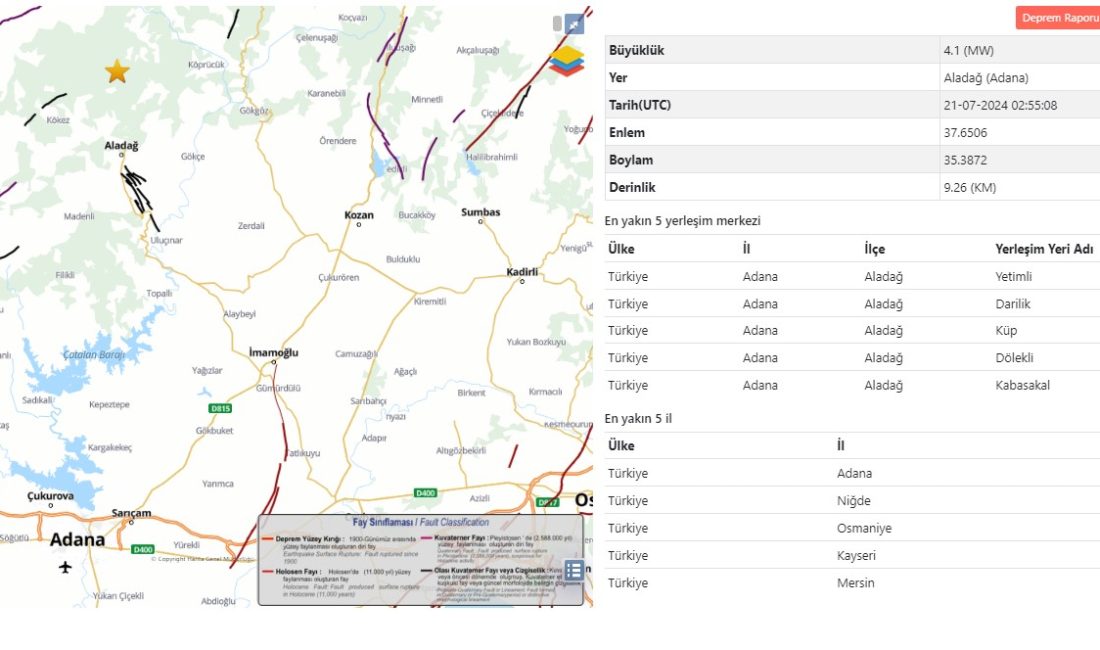1100x650 pixels.
Task: Click the Boylam row label
Action: tap(631, 160)
